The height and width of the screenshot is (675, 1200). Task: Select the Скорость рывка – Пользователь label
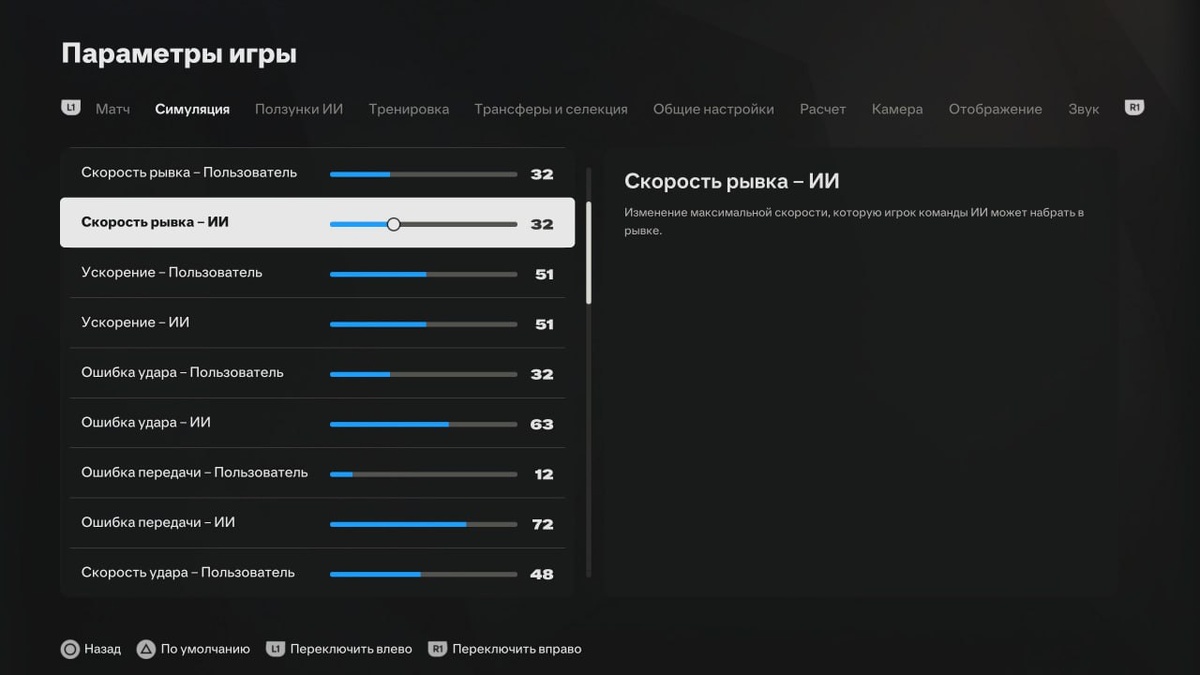189,172
